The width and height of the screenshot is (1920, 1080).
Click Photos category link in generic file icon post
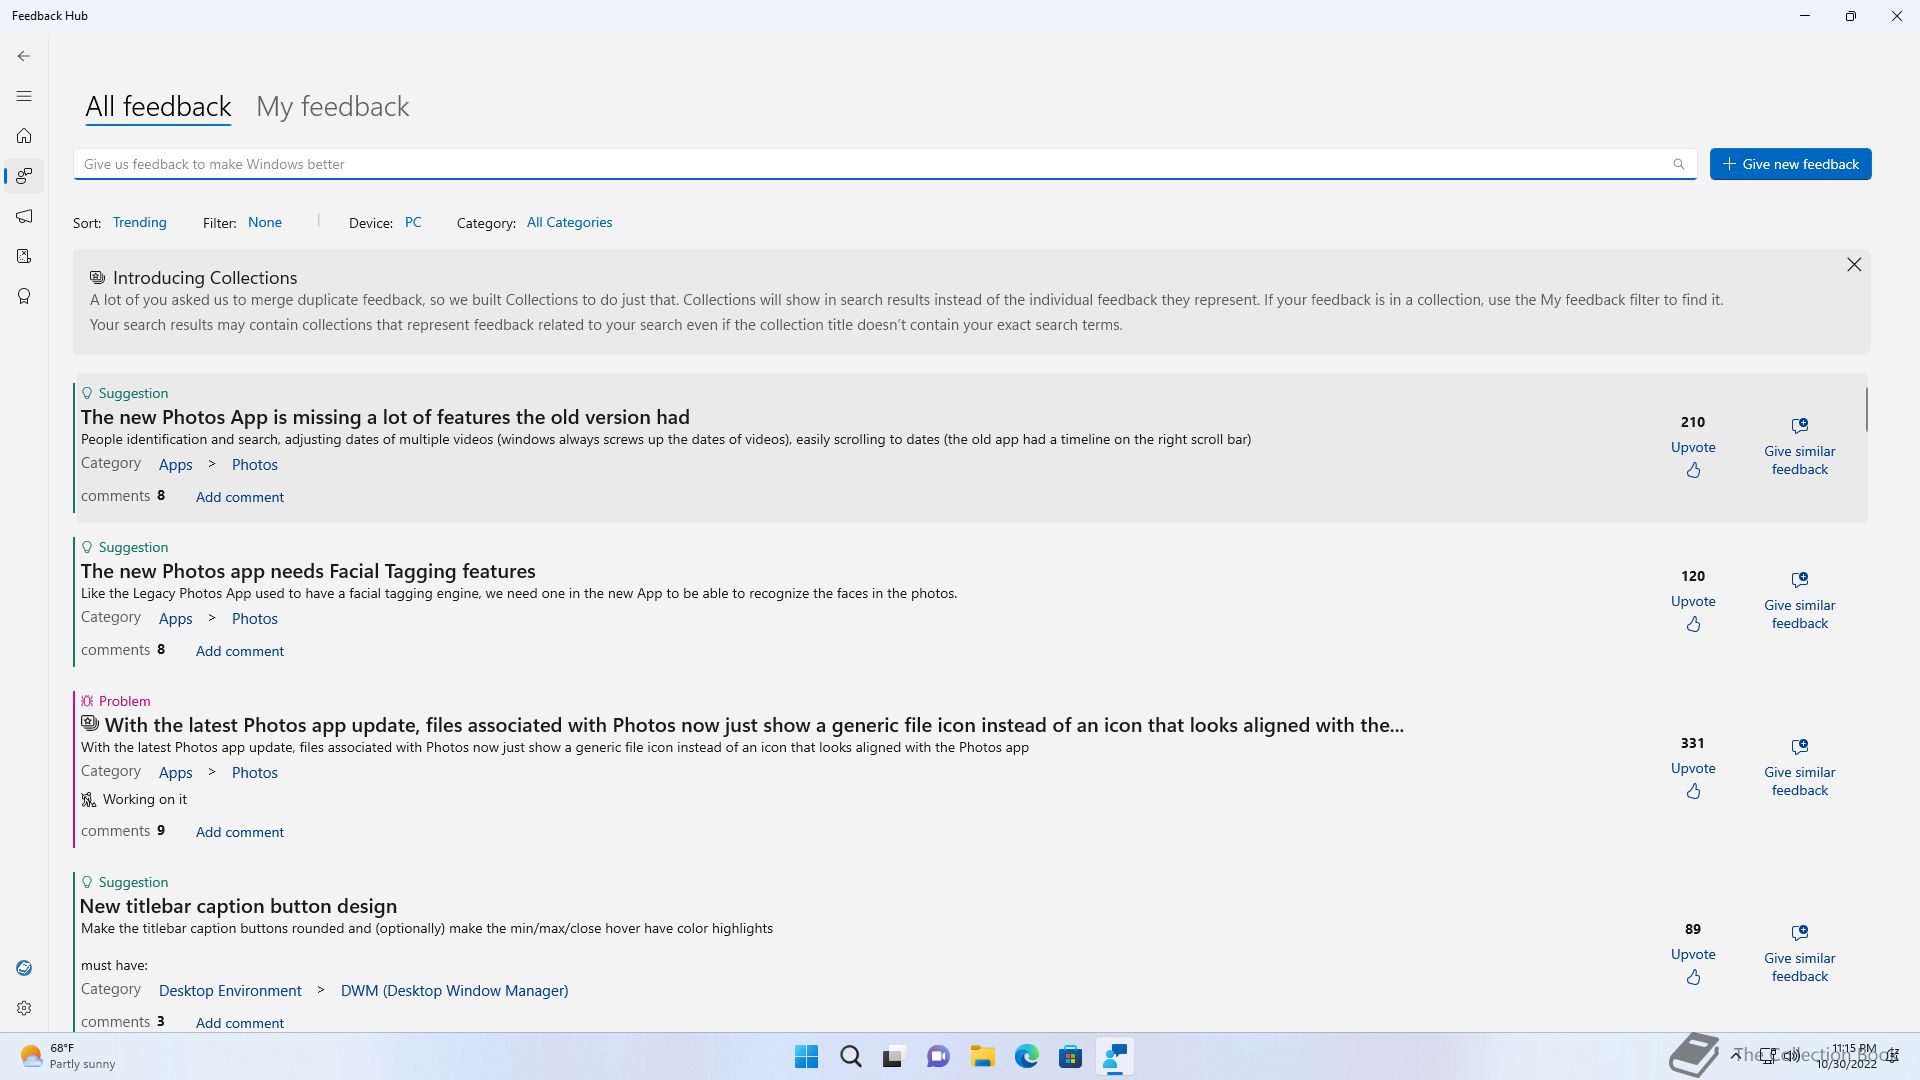[255, 773]
